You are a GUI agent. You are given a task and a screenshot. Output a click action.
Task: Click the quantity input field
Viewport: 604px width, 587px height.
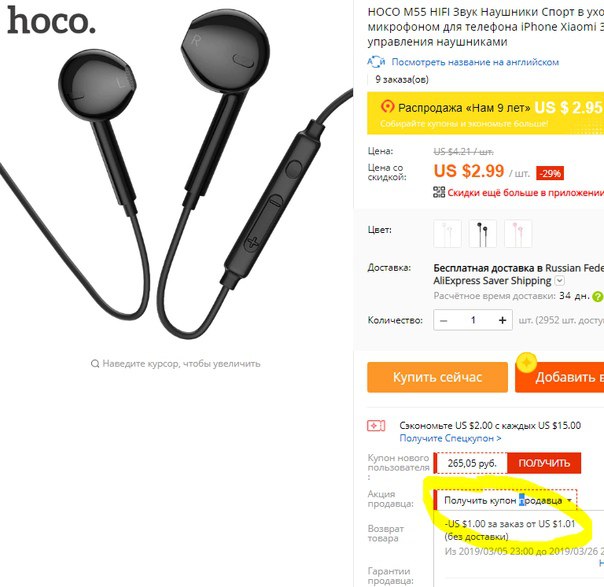point(473,320)
